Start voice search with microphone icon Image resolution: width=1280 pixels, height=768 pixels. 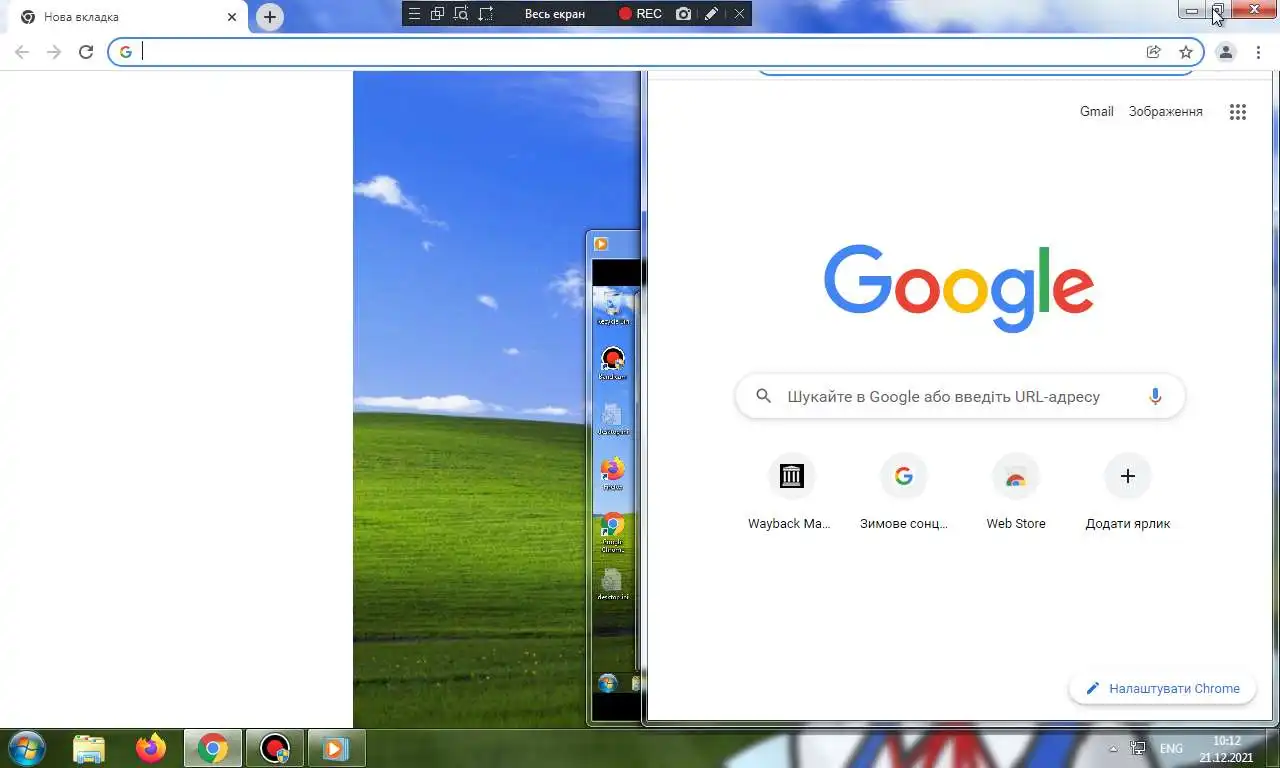click(x=1155, y=396)
